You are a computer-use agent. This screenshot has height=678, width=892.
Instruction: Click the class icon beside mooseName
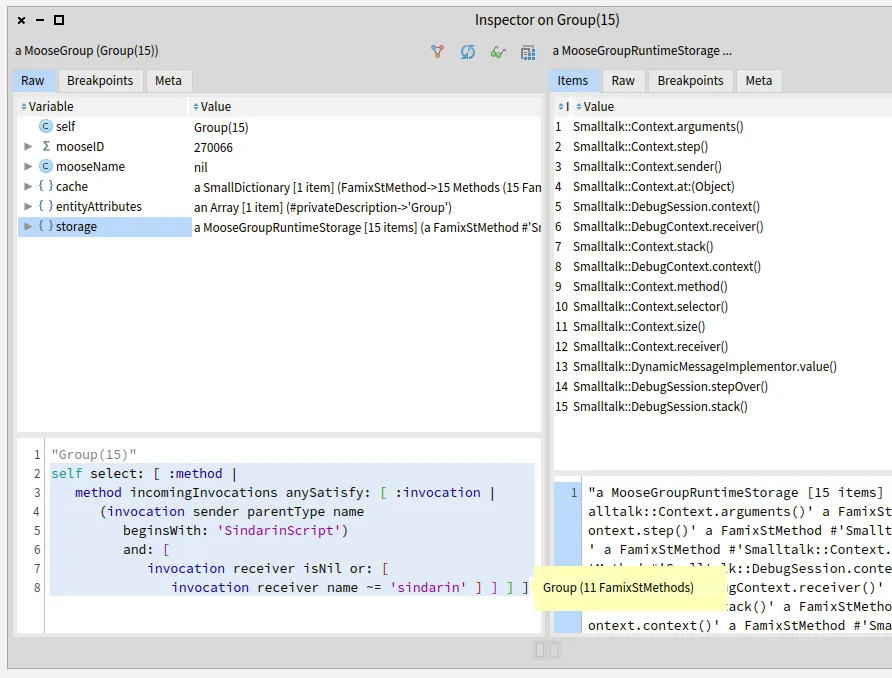[46, 166]
